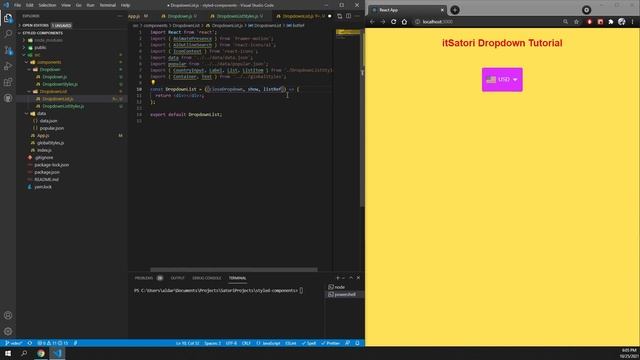640x360 pixels.
Task: Click the editor horizontal scrollbar
Action: 233,270
